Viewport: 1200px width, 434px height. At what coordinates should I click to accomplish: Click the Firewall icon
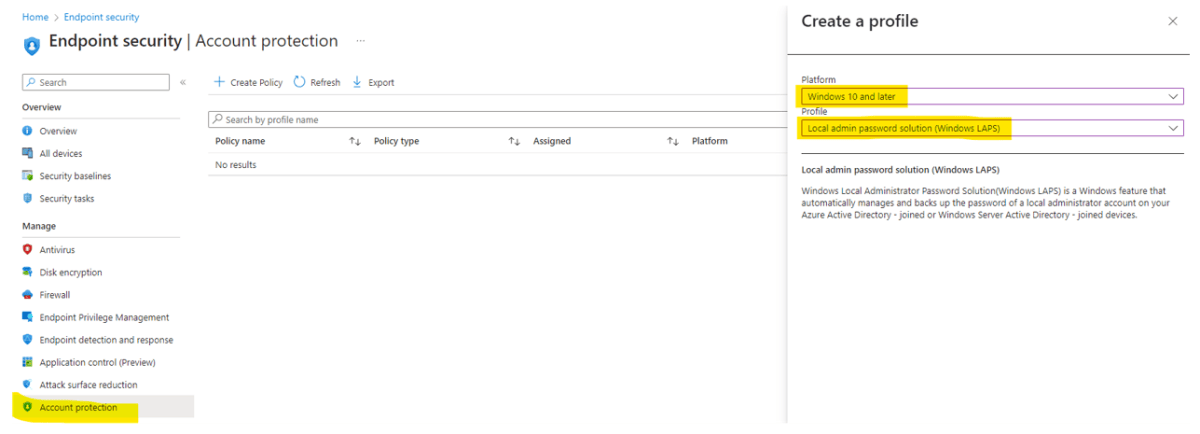[28, 295]
